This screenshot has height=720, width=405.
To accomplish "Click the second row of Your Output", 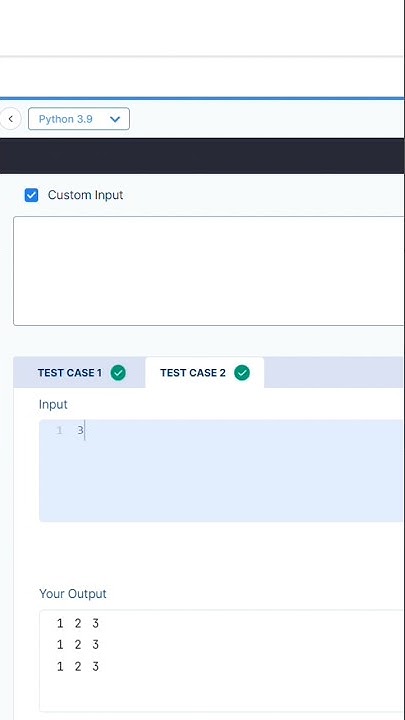I will pos(78,645).
